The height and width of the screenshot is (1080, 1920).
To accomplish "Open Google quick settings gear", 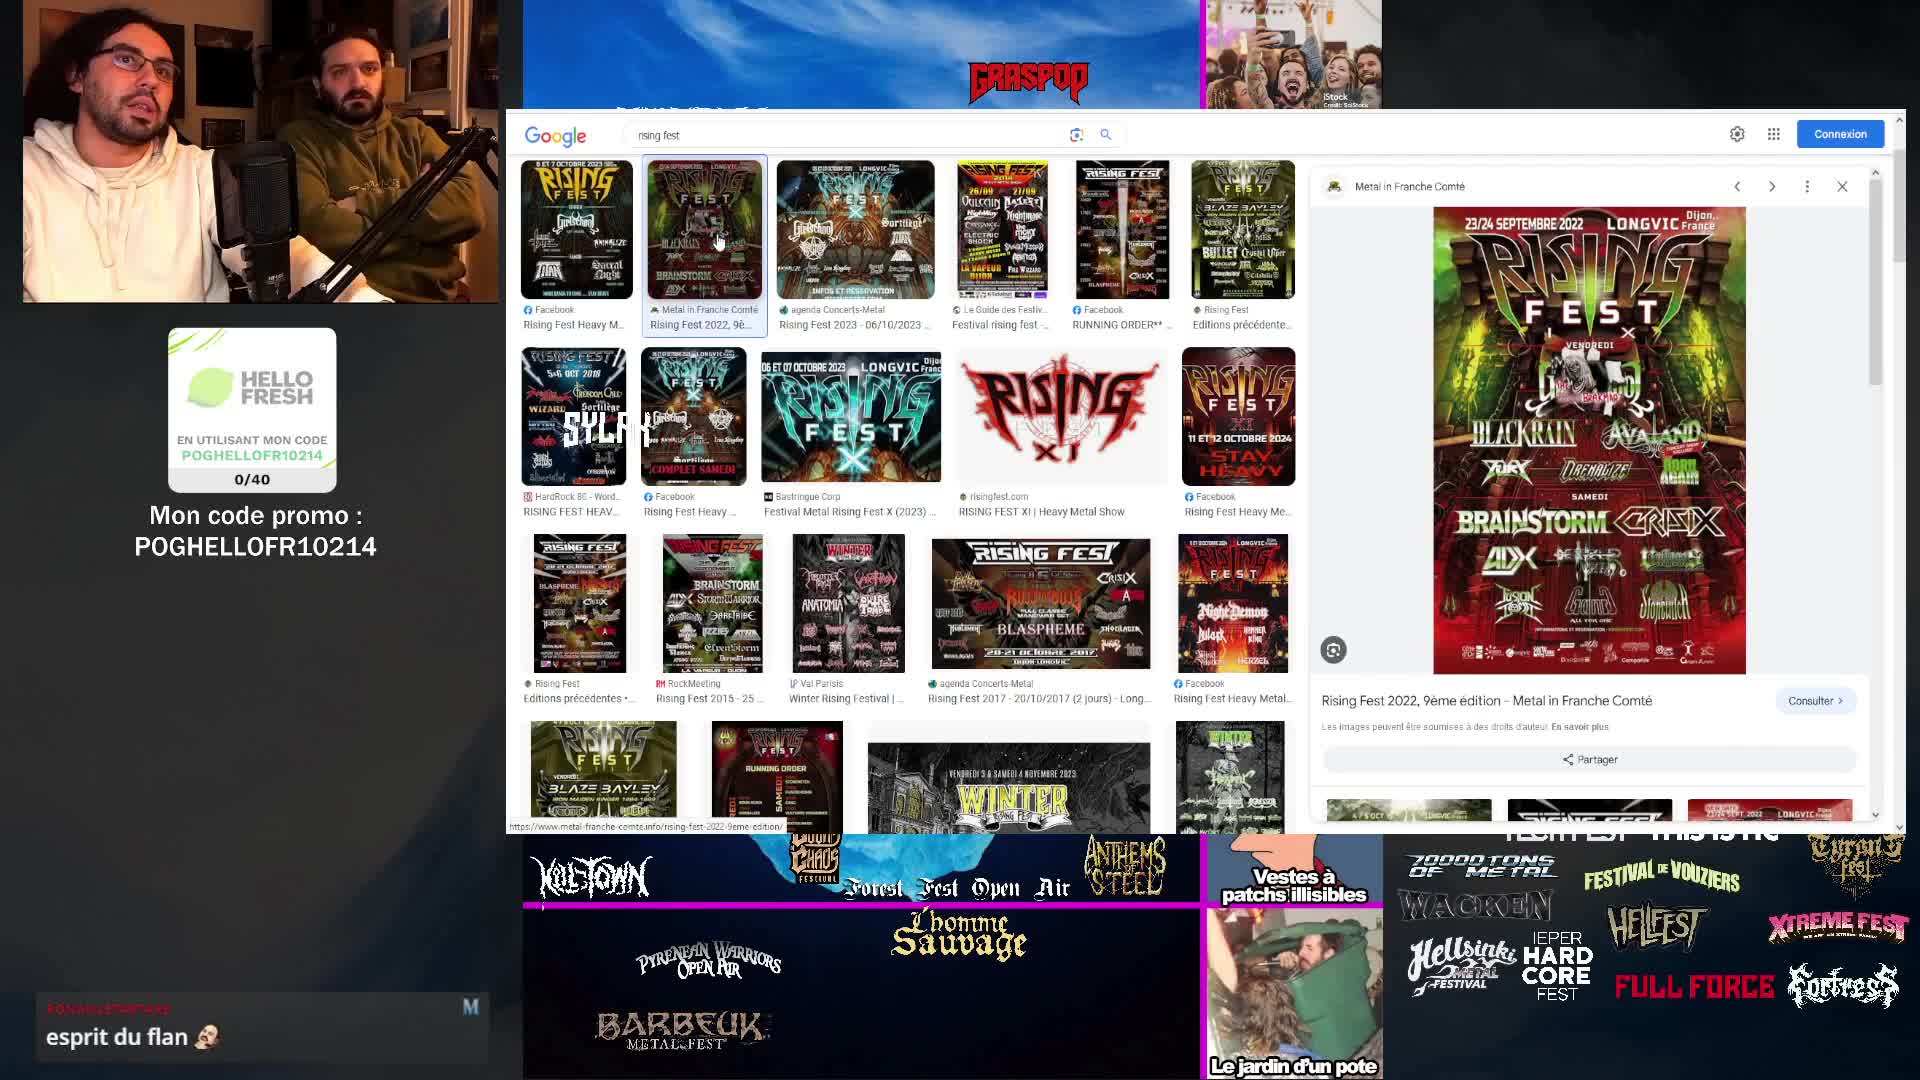I will [1737, 134].
